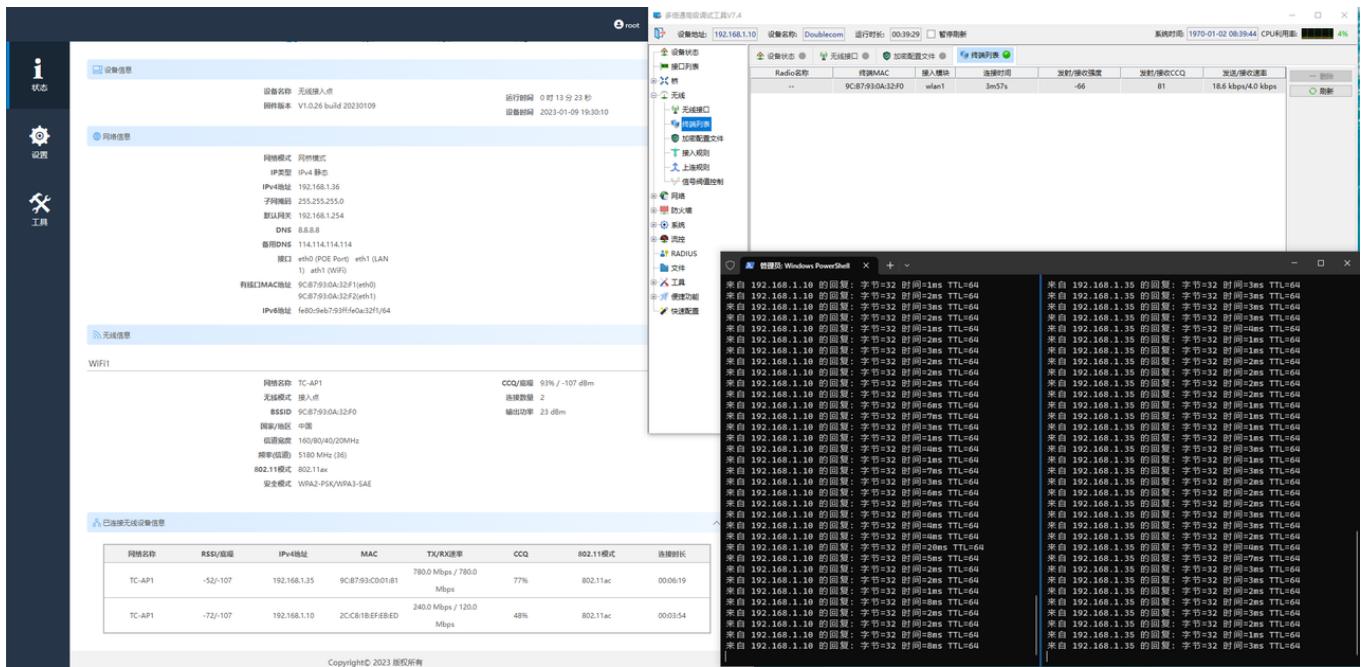Expand the 工具 tree node in debug tool
Viewport: 1362px width, 667px height.
coord(653,283)
